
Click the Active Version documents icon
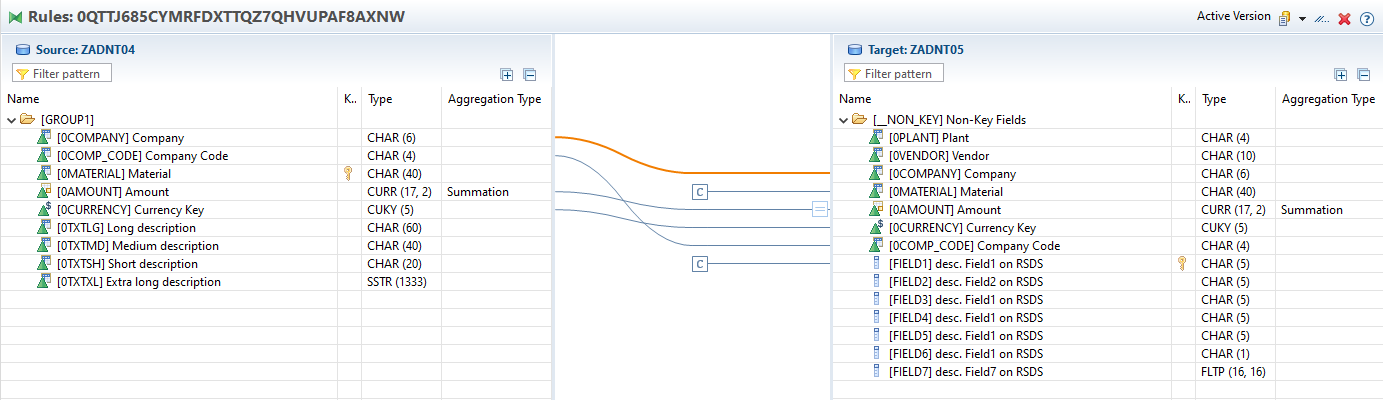click(1284, 18)
